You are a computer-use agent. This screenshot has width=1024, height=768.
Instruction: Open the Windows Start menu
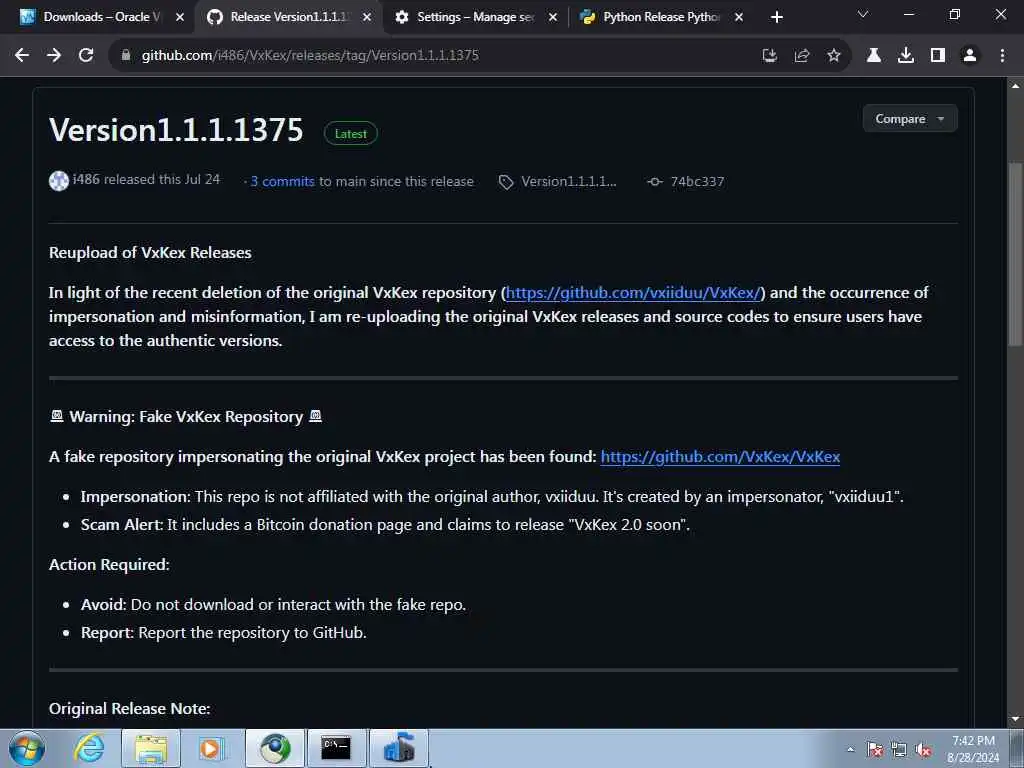coord(27,748)
